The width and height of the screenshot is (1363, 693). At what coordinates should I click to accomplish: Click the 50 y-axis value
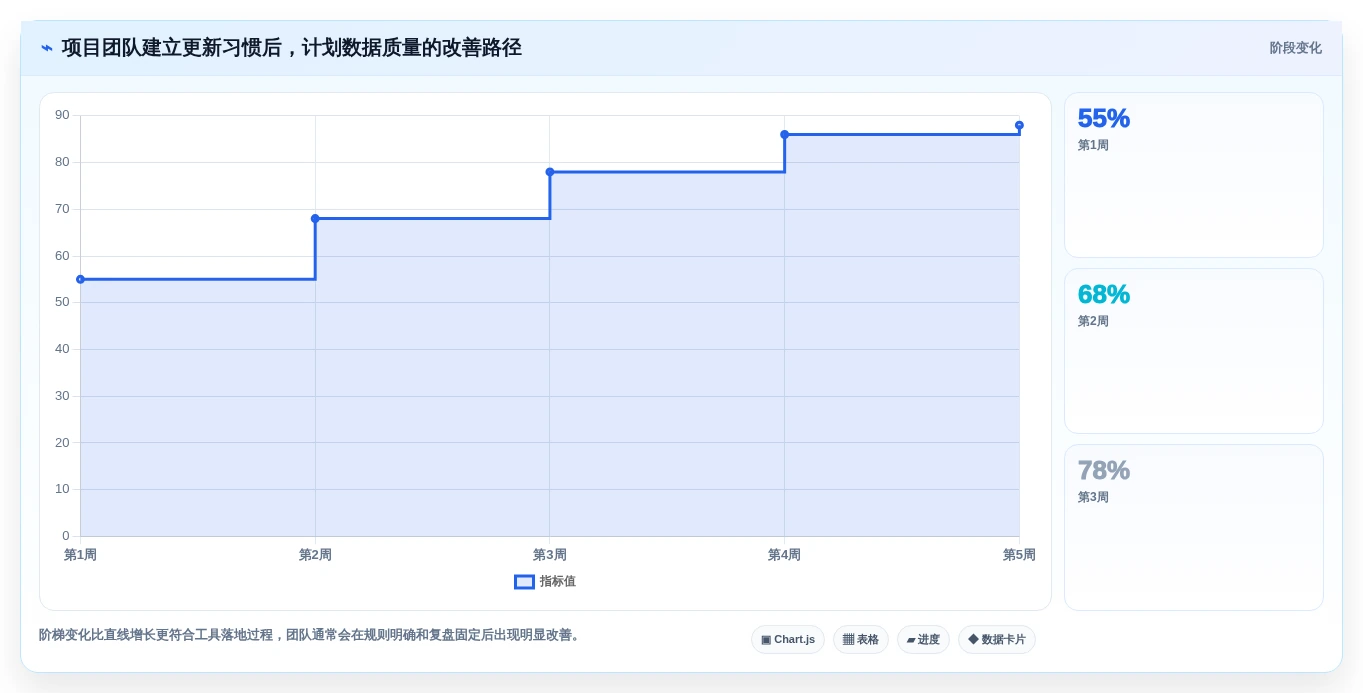click(x=62, y=302)
